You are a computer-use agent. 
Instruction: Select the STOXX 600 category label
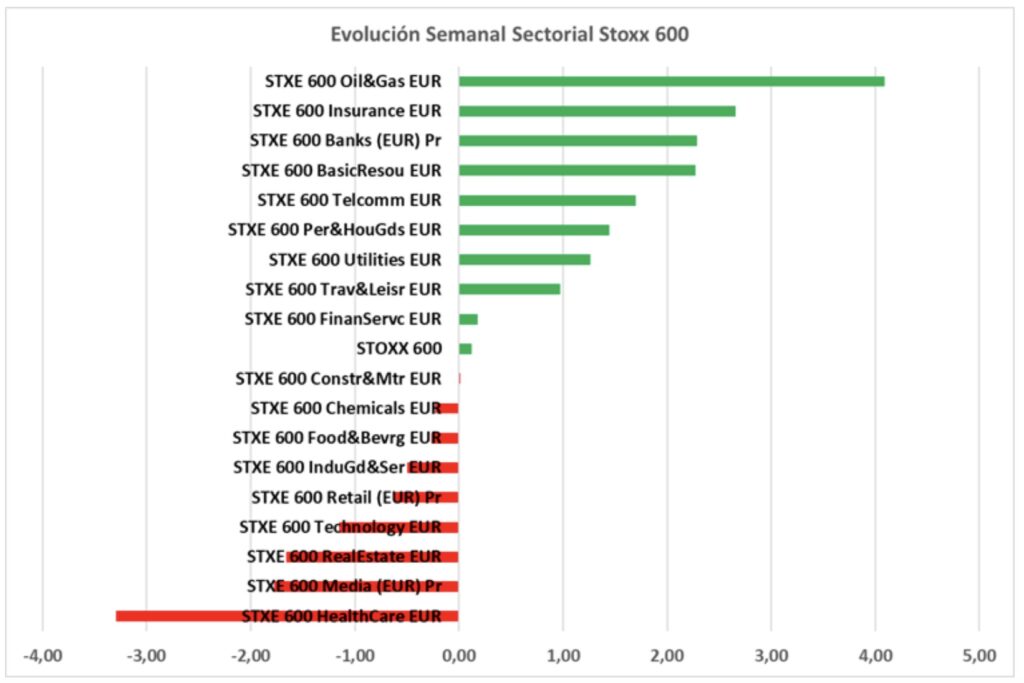[x=398, y=349]
